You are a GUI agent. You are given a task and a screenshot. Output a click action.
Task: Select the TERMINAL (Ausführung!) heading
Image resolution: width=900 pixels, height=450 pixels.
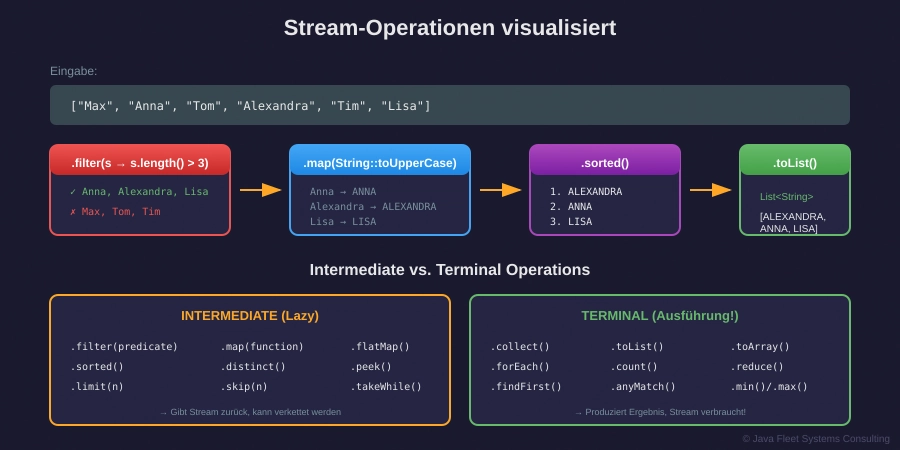(660, 315)
